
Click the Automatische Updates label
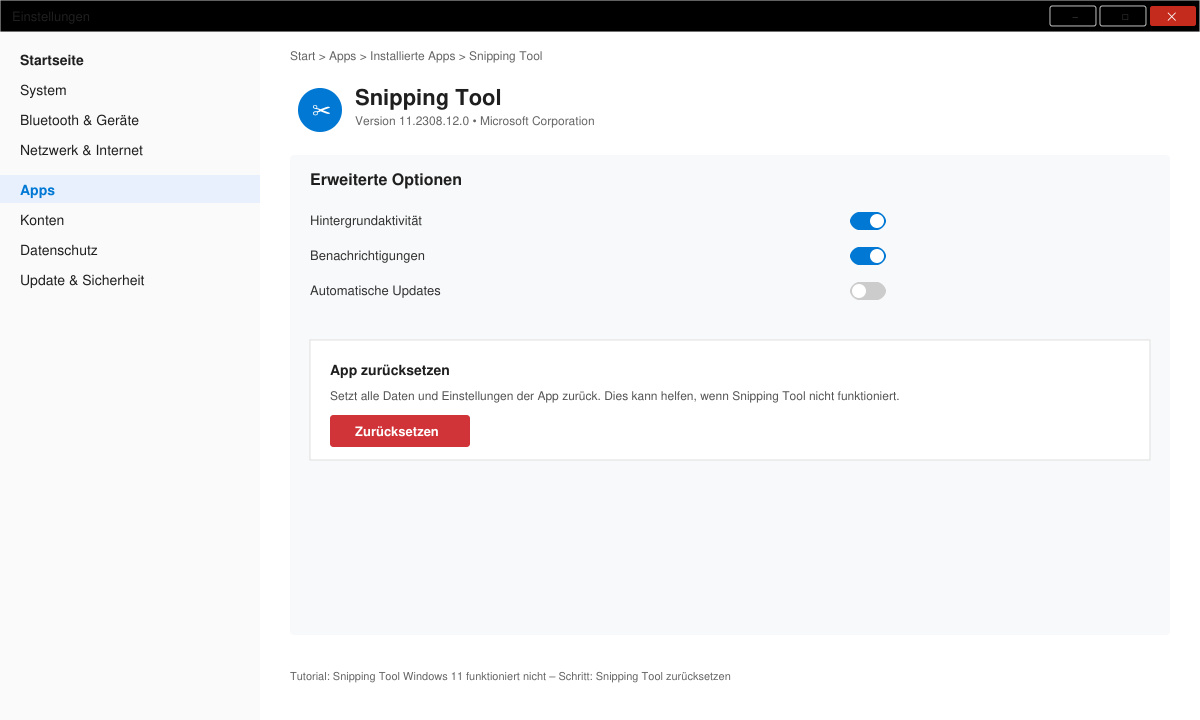point(375,291)
